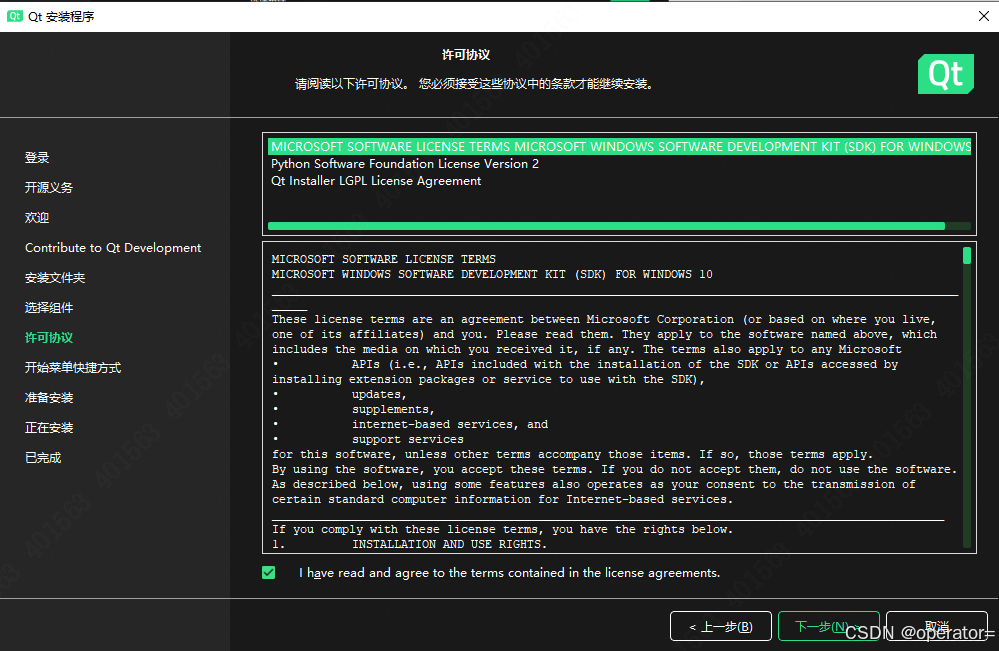Click the 欢迎 step in the sidebar

[37, 217]
